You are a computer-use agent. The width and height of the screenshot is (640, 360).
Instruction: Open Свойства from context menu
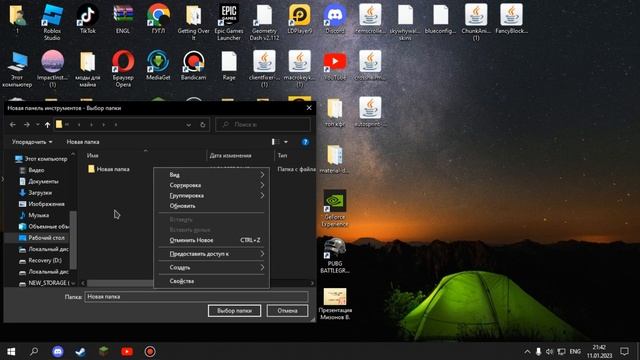[x=211, y=281]
